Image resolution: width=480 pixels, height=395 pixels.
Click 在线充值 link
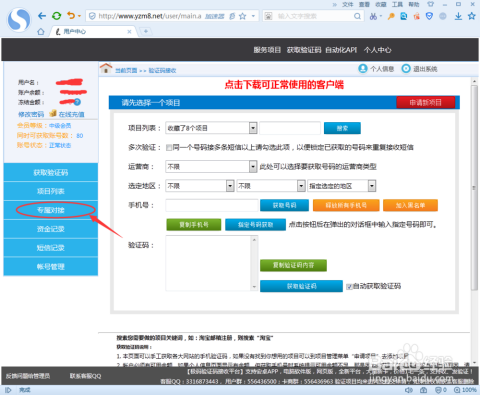click(x=71, y=114)
